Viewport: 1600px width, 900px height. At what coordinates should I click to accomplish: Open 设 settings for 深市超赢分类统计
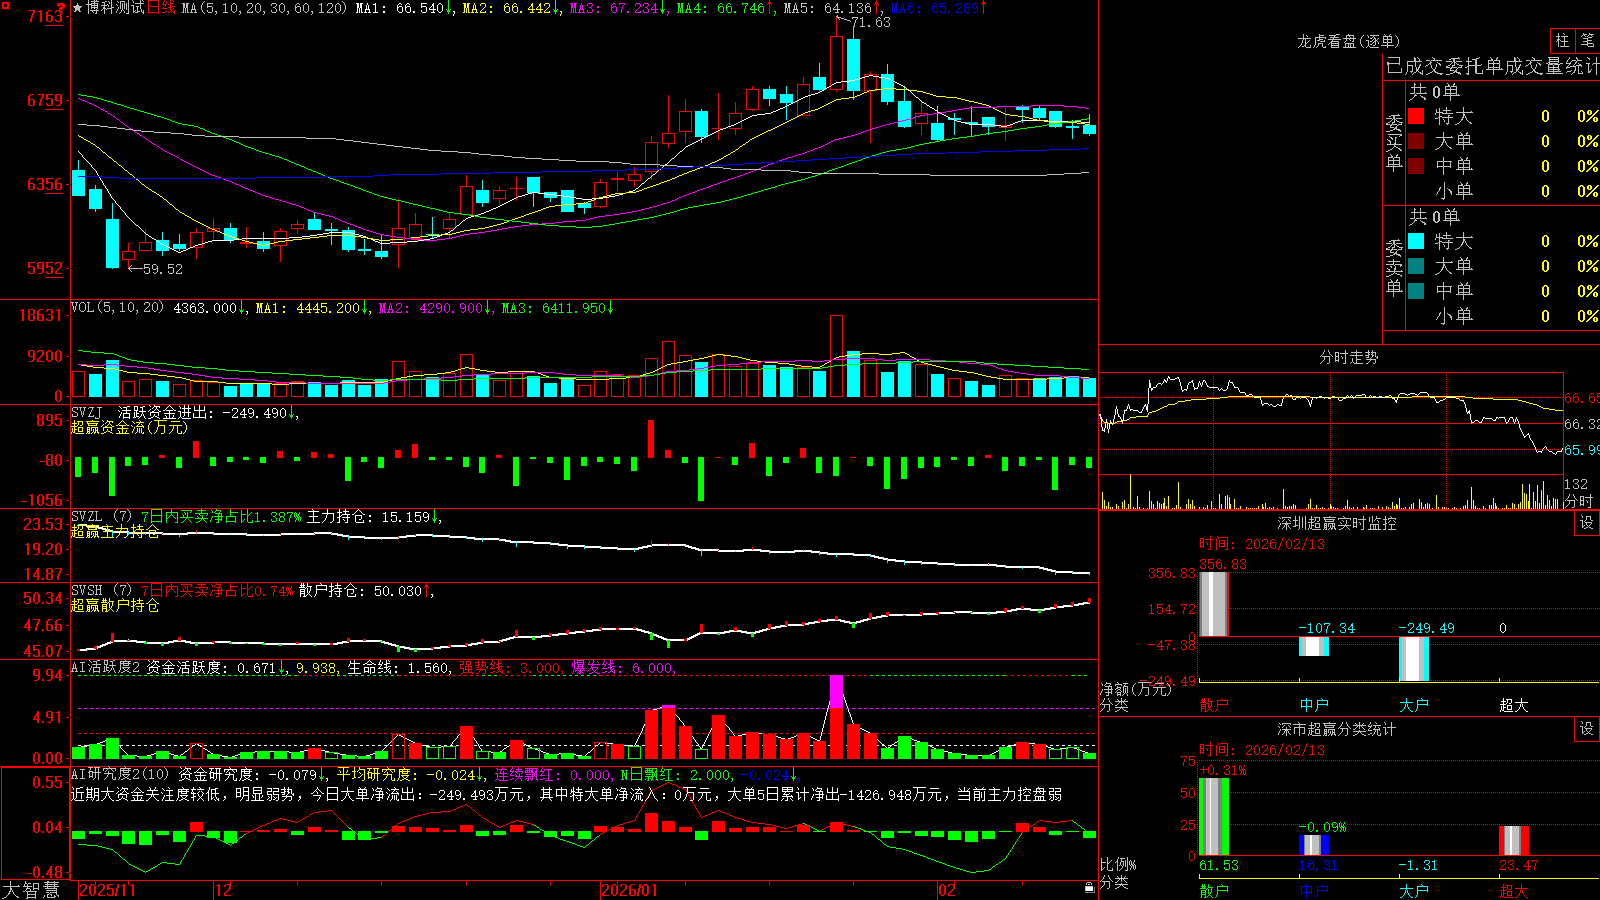pos(1586,730)
